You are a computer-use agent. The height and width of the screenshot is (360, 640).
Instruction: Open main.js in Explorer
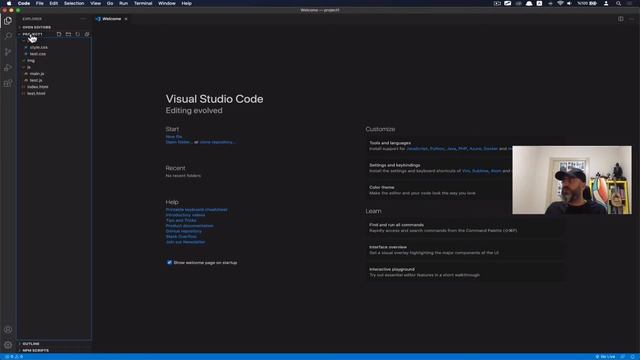tap(37, 73)
